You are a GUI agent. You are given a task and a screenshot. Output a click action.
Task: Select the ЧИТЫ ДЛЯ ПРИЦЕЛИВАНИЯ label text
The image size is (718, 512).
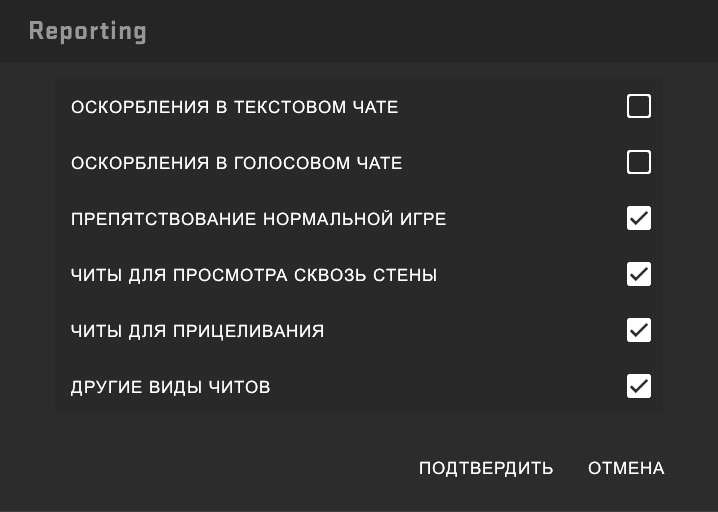click(x=197, y=331)
